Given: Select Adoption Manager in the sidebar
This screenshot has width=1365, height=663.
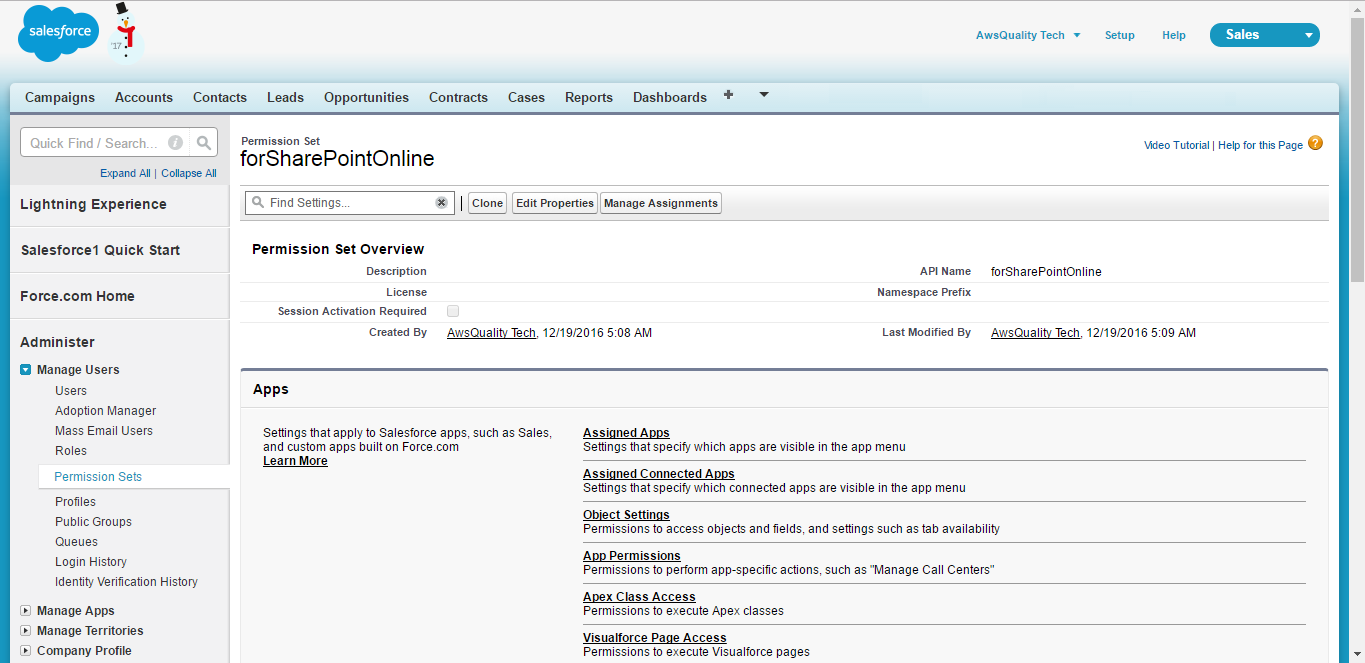Looking at the screenshot, I should [106, 411].
